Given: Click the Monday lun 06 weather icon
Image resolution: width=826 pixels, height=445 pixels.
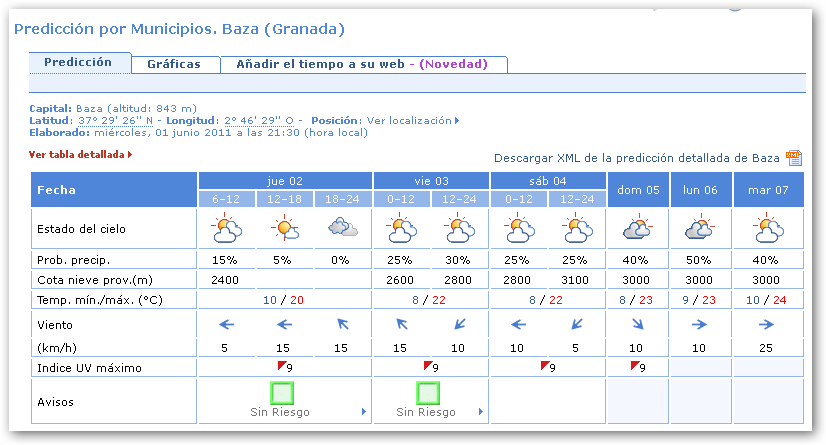Looking at the screenshot, I should [x=701, y=230].
